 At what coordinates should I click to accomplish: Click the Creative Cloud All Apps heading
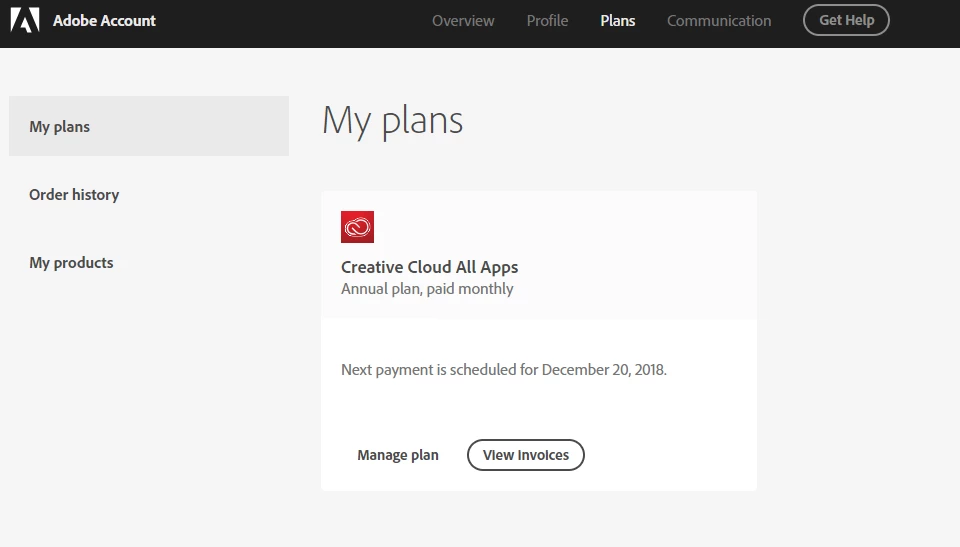[429, 267]
